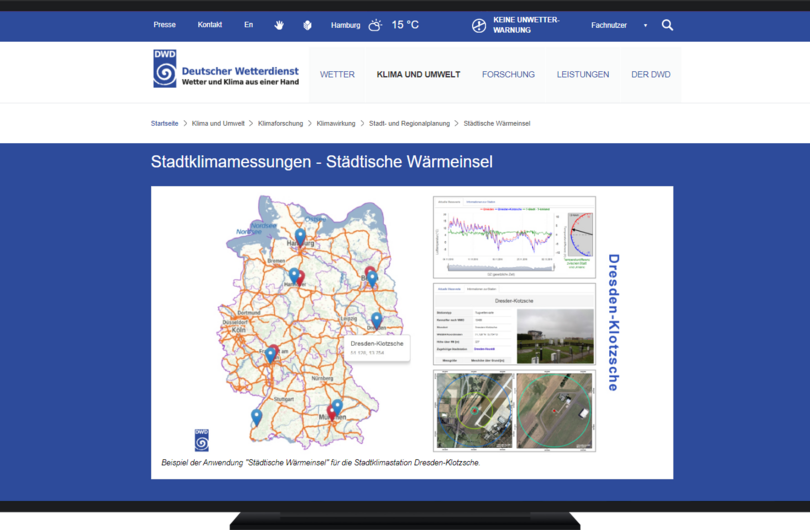Open the Klima und Umwelt menu
The height and width of the screenshot is (530, 810).
pos(418,74)
